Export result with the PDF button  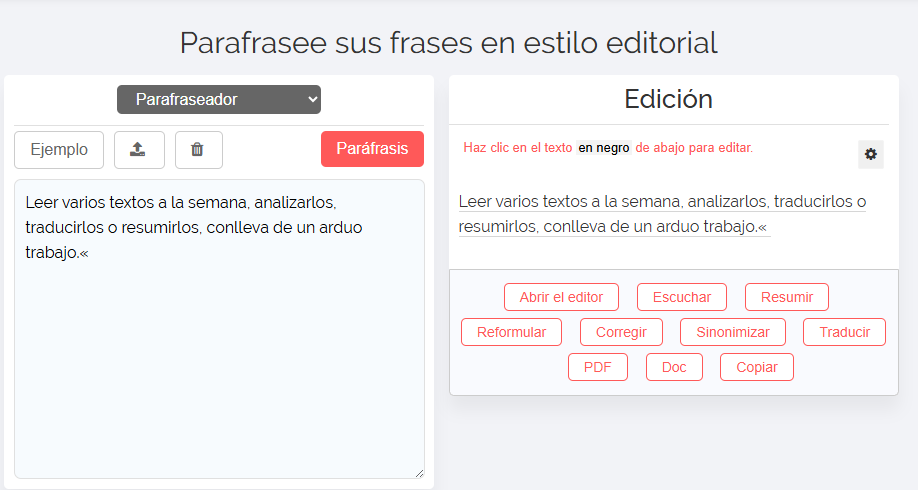[598, 367]
